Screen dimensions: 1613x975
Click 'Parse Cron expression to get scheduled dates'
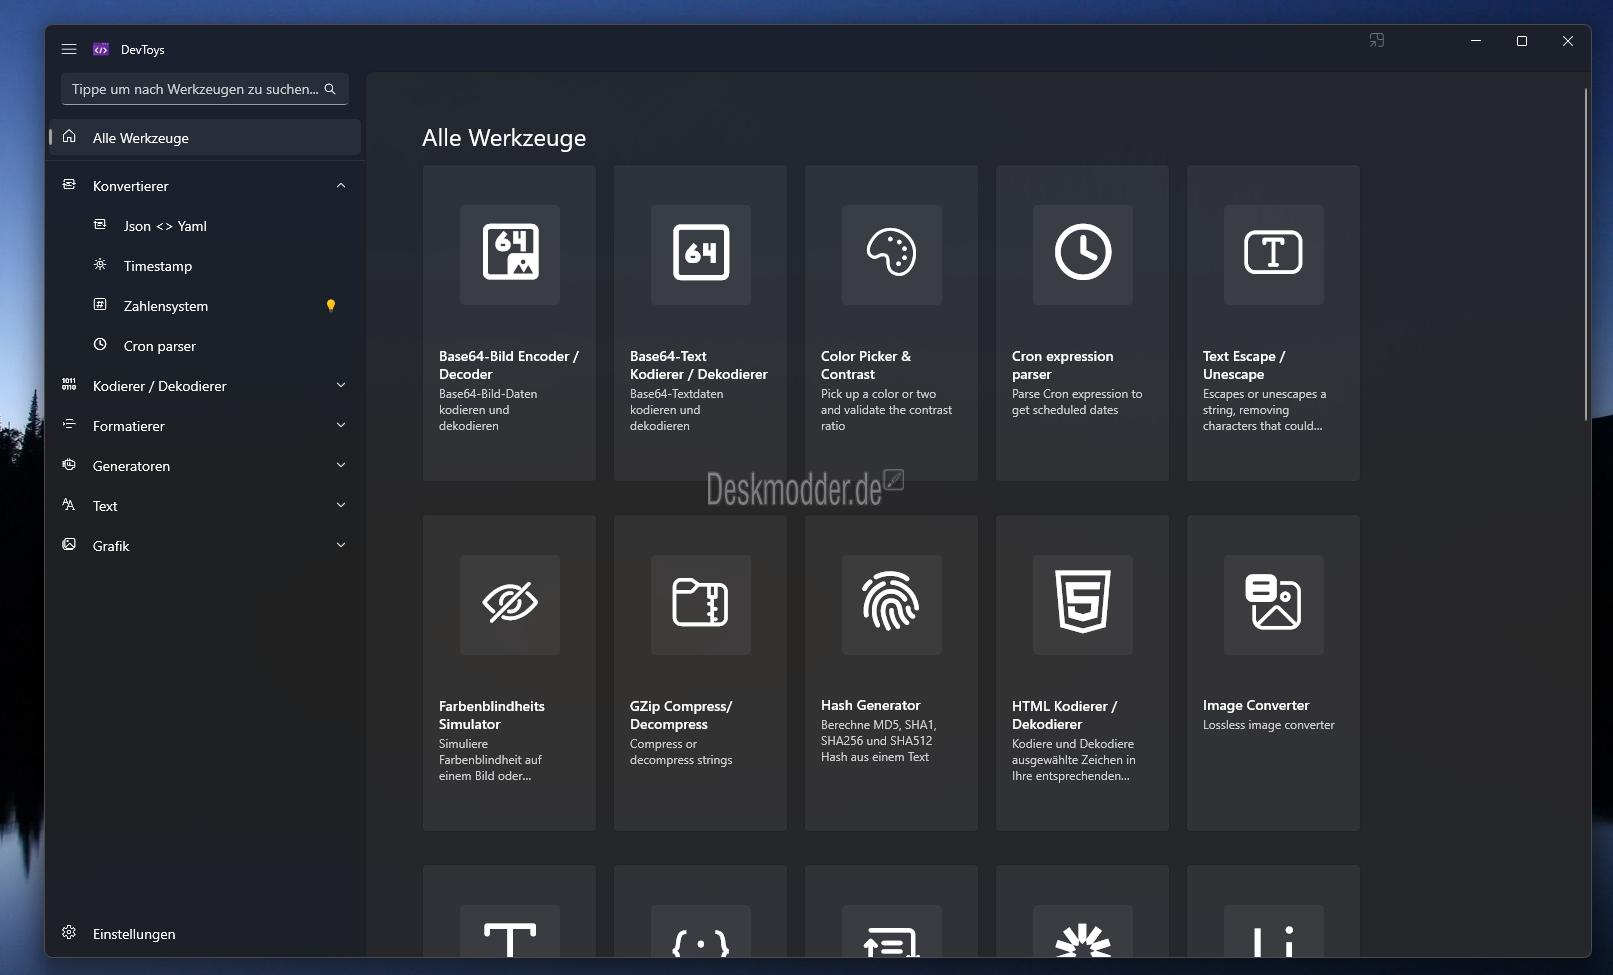[1077, 402]
